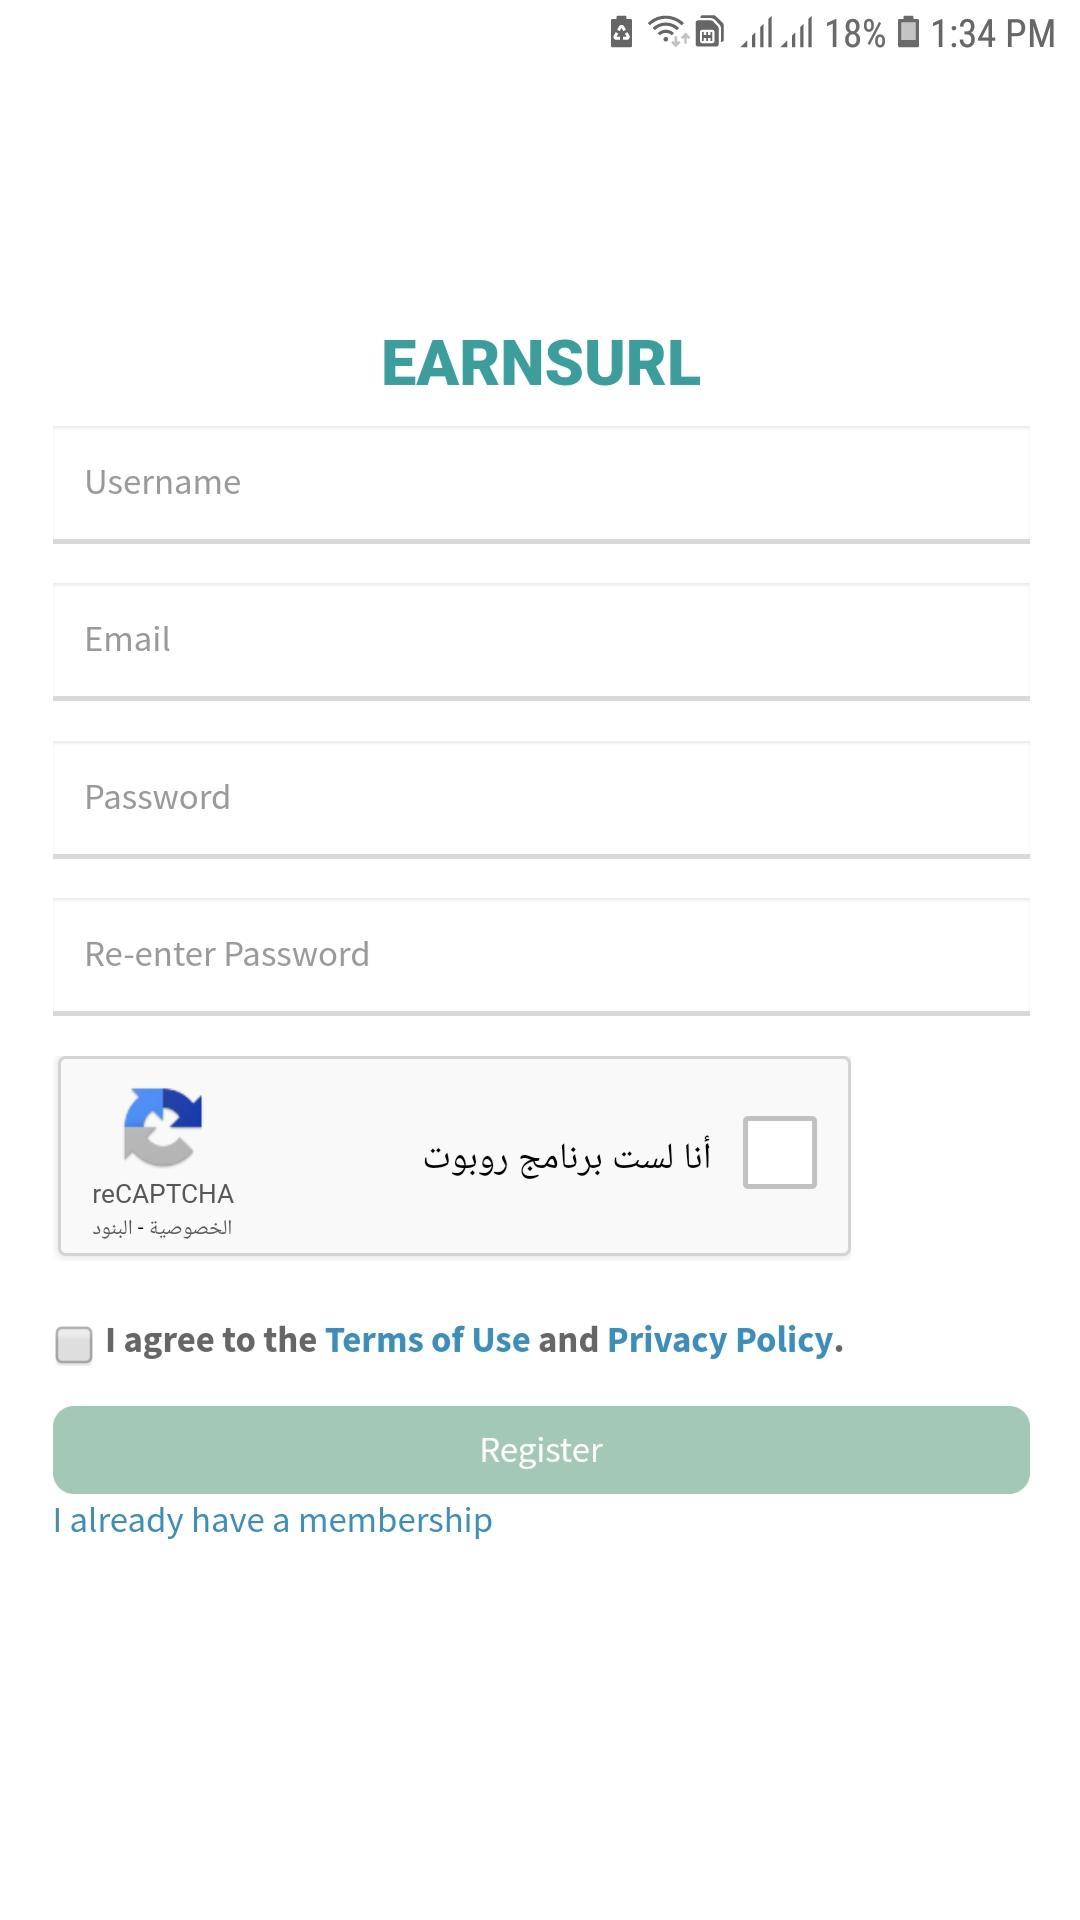Tick the agree to terms checkbox
This screenshot has width=1080, height=1920.
(x=74, y=1344)
